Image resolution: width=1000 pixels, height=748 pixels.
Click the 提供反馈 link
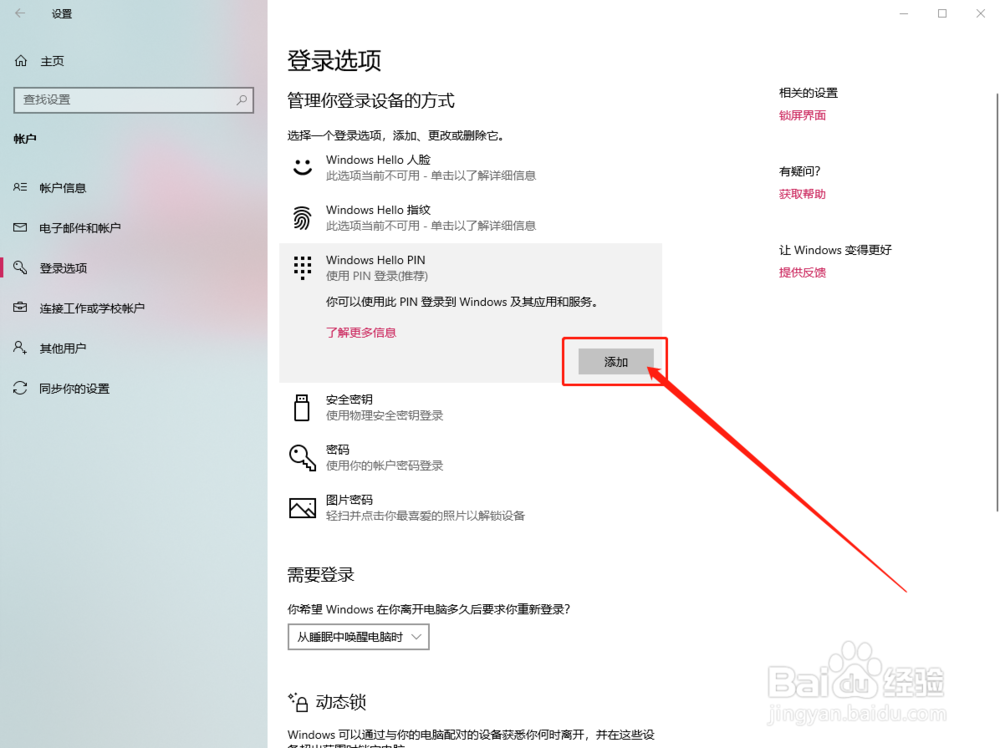tap(802, 272)
